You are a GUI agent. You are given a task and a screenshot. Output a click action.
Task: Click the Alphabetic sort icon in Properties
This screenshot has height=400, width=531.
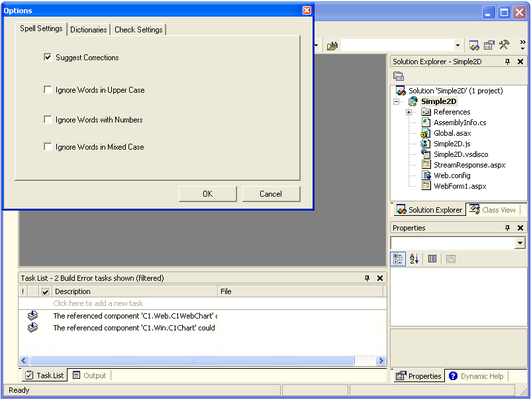click(414, 259)
